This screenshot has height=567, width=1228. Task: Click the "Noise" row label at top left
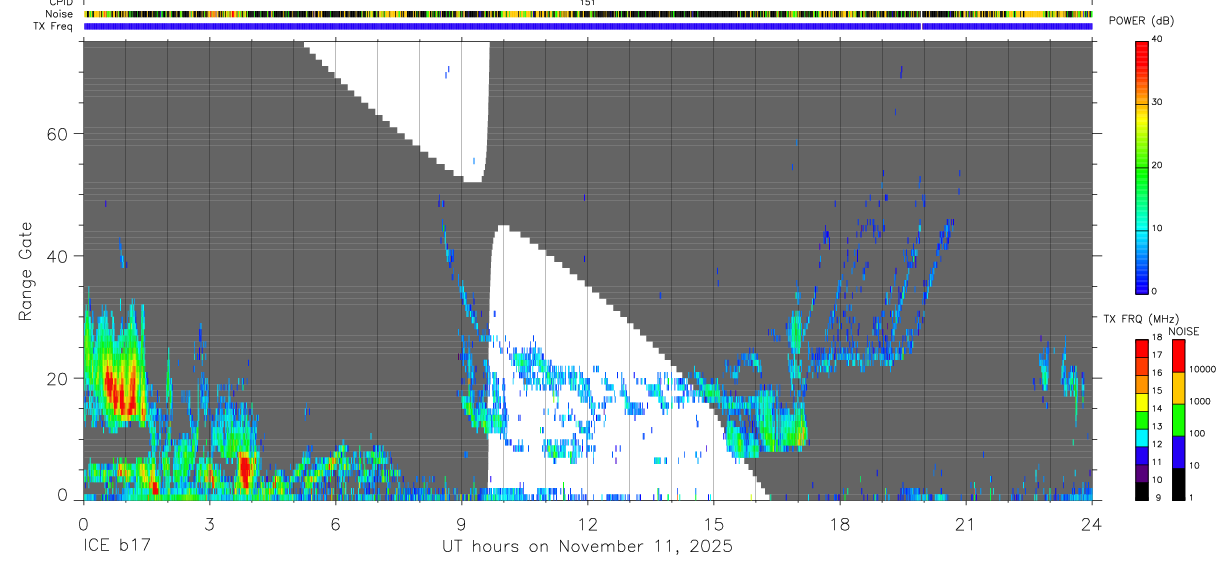(58, 14)
